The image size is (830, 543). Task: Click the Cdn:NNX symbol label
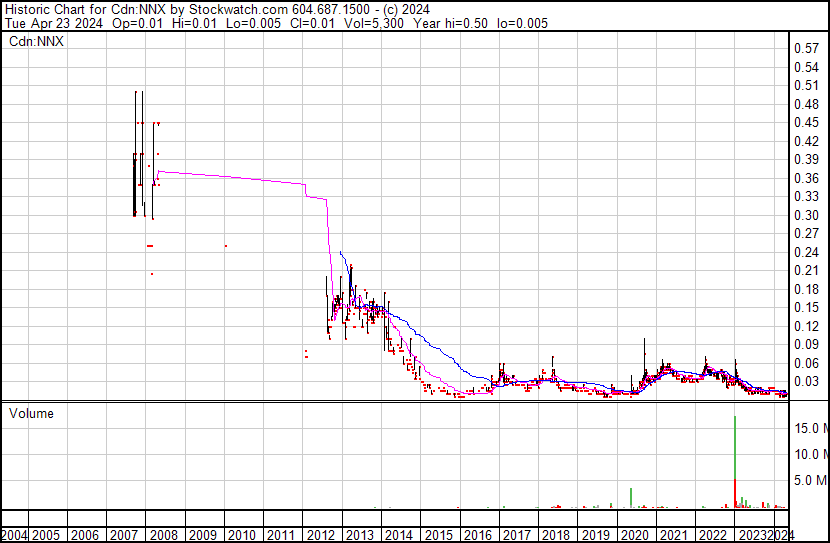click(x=37, y=43)
